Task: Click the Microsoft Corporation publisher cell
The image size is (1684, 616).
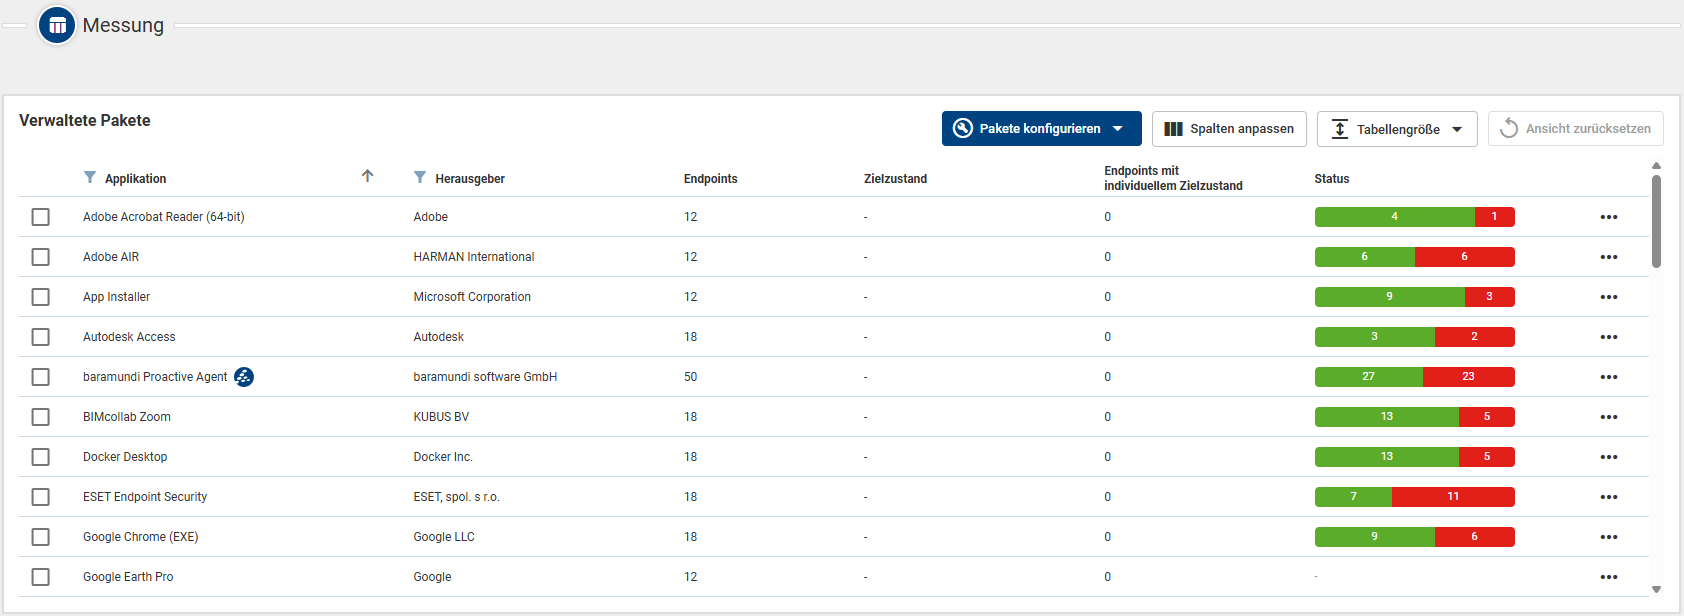Action: click(472, 297)
